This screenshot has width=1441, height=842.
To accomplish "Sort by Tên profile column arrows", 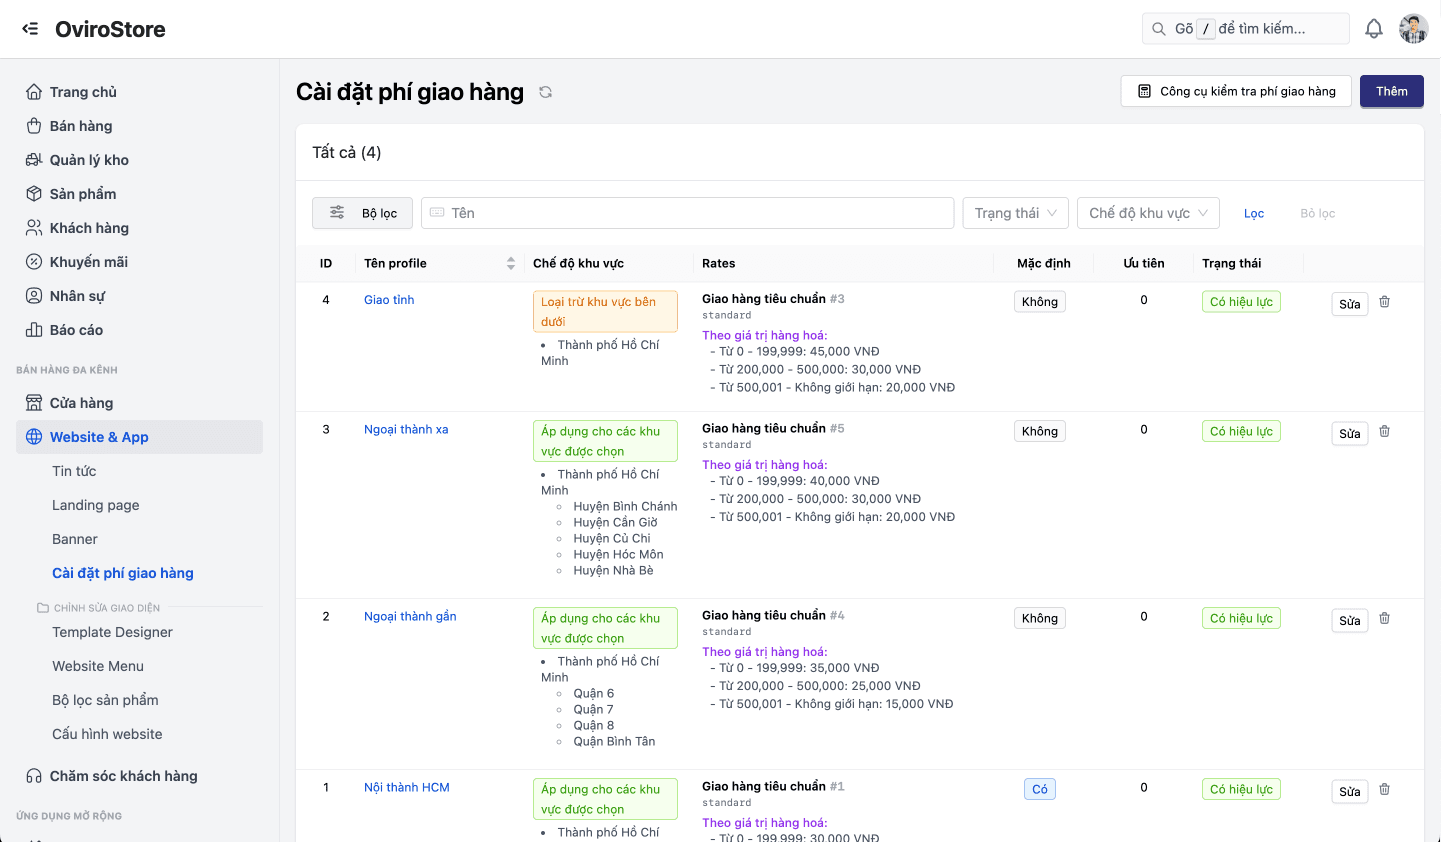I will (511, 264).
